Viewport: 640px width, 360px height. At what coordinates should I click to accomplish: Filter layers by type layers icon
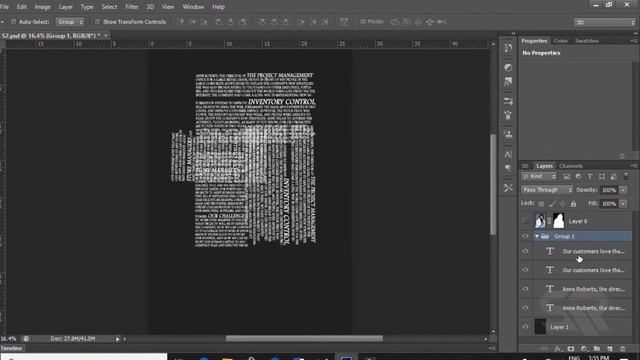pyautogui.click(x=590, y=176)
